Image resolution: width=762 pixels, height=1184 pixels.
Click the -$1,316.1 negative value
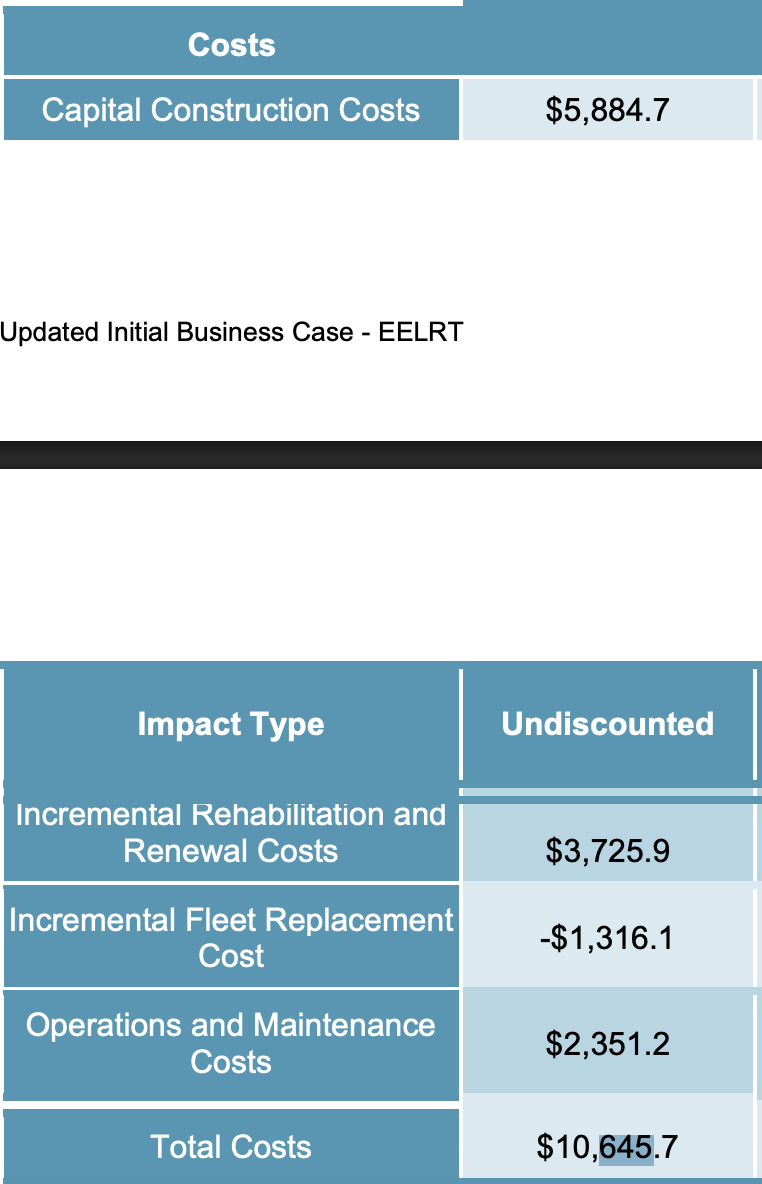(x=607, y=938)
